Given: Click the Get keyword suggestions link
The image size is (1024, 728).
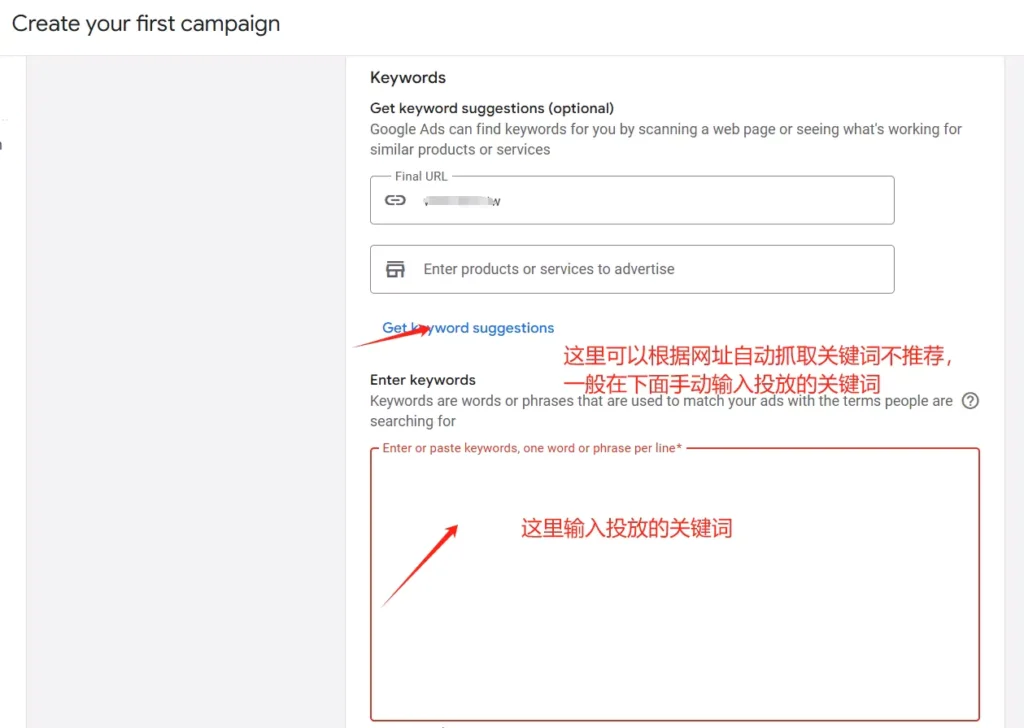Looking at the screenshot, I should (x=468, y=328).
